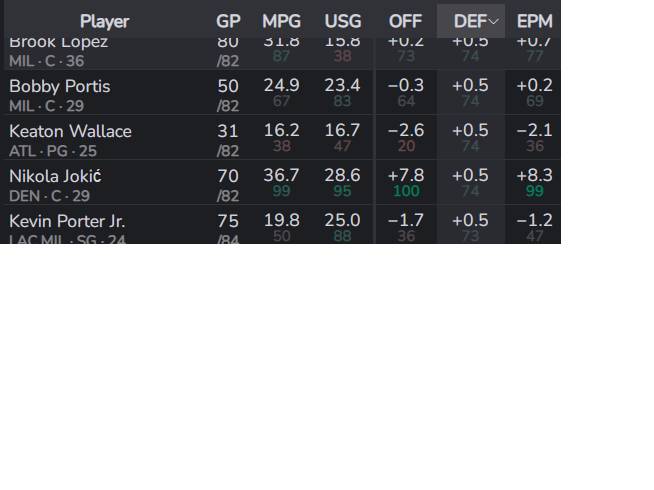Click Keaton Wallace 31 games played cell
This screenshot has width=654, height=490.
tap(228, 131)
